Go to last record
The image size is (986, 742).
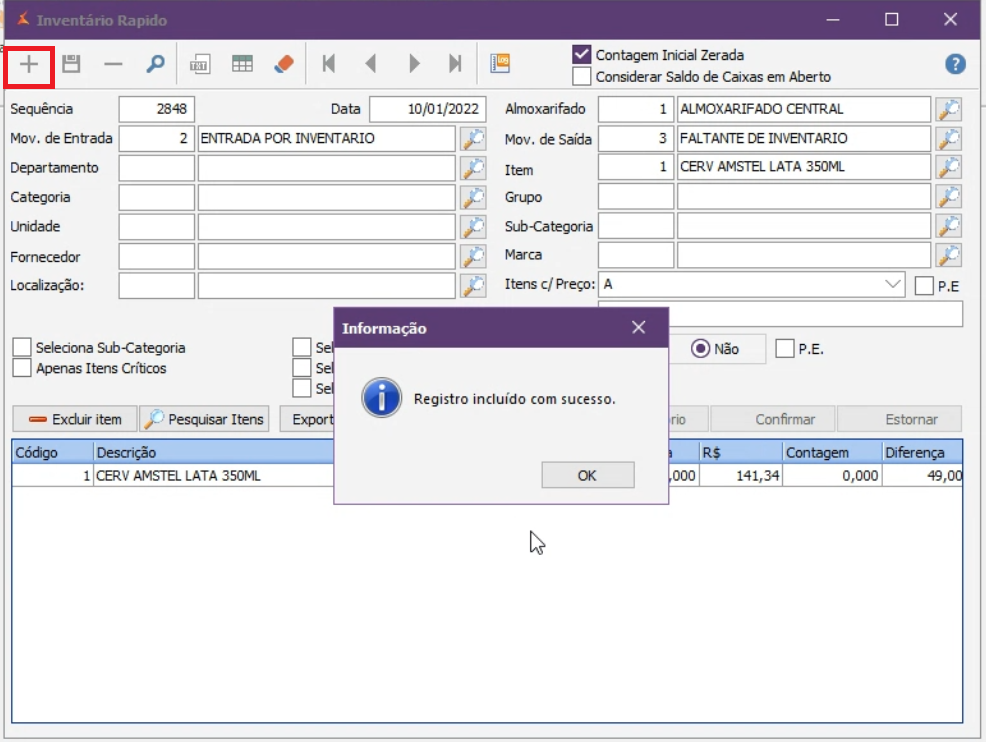coord(455,64)
